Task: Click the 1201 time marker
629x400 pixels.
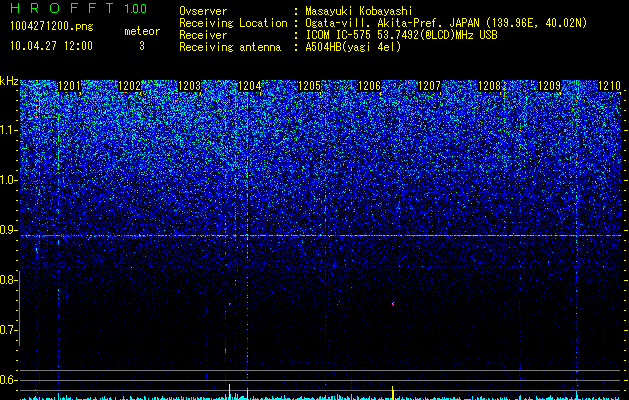Action: pos(69,86)
